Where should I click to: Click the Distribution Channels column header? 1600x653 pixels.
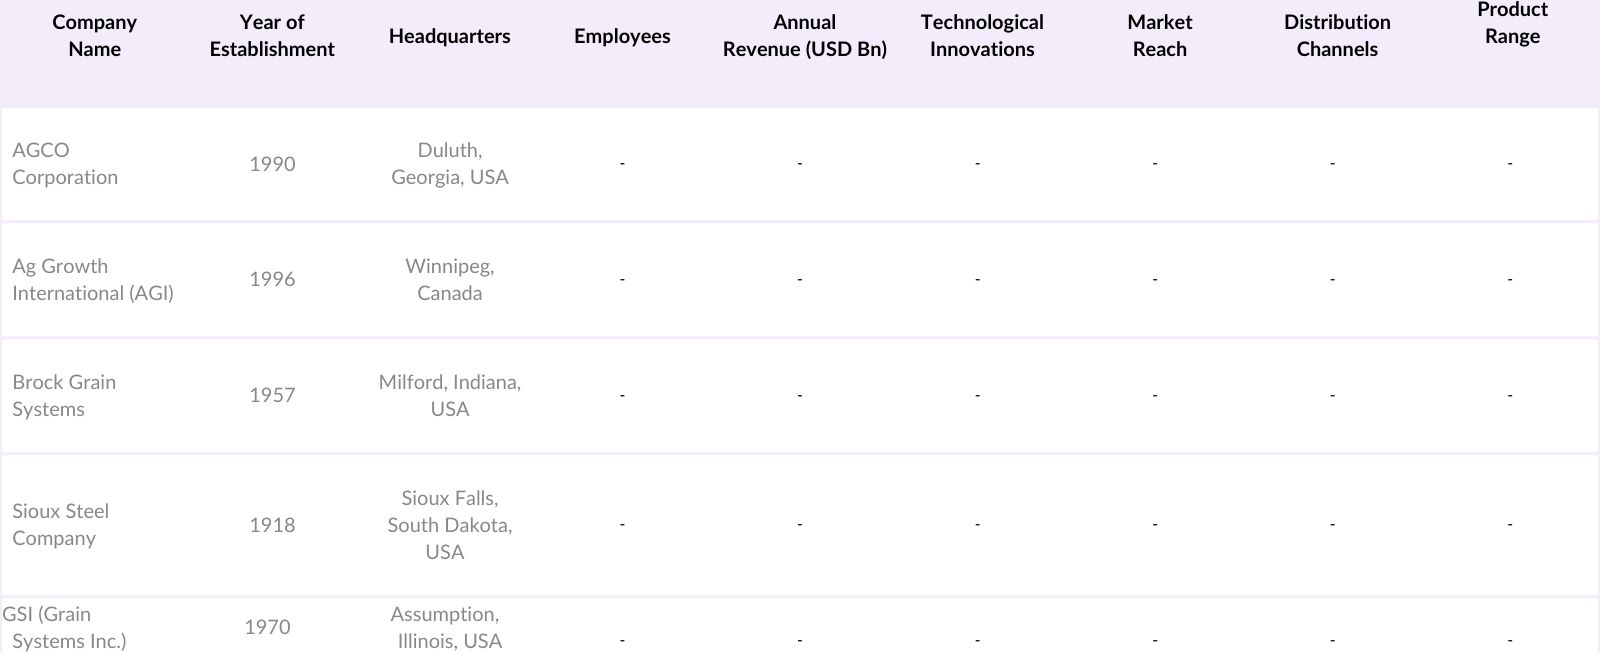[1337, 36]
